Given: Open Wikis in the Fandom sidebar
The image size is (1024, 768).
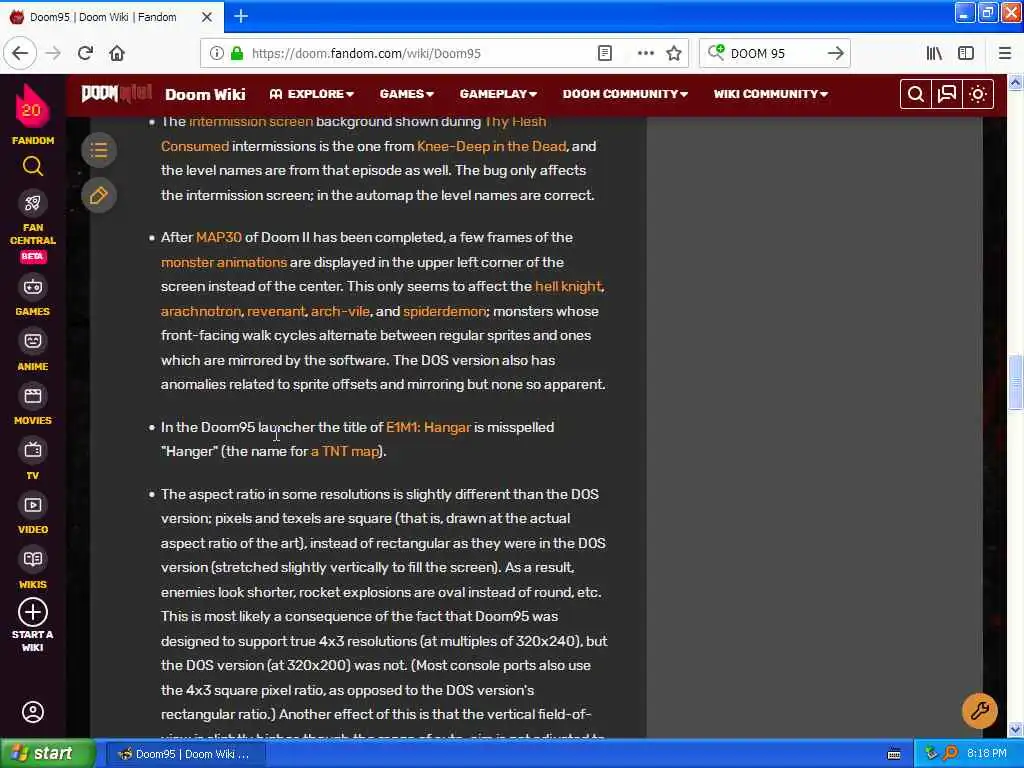Looking at the screenshot, I should click(33, 569).
